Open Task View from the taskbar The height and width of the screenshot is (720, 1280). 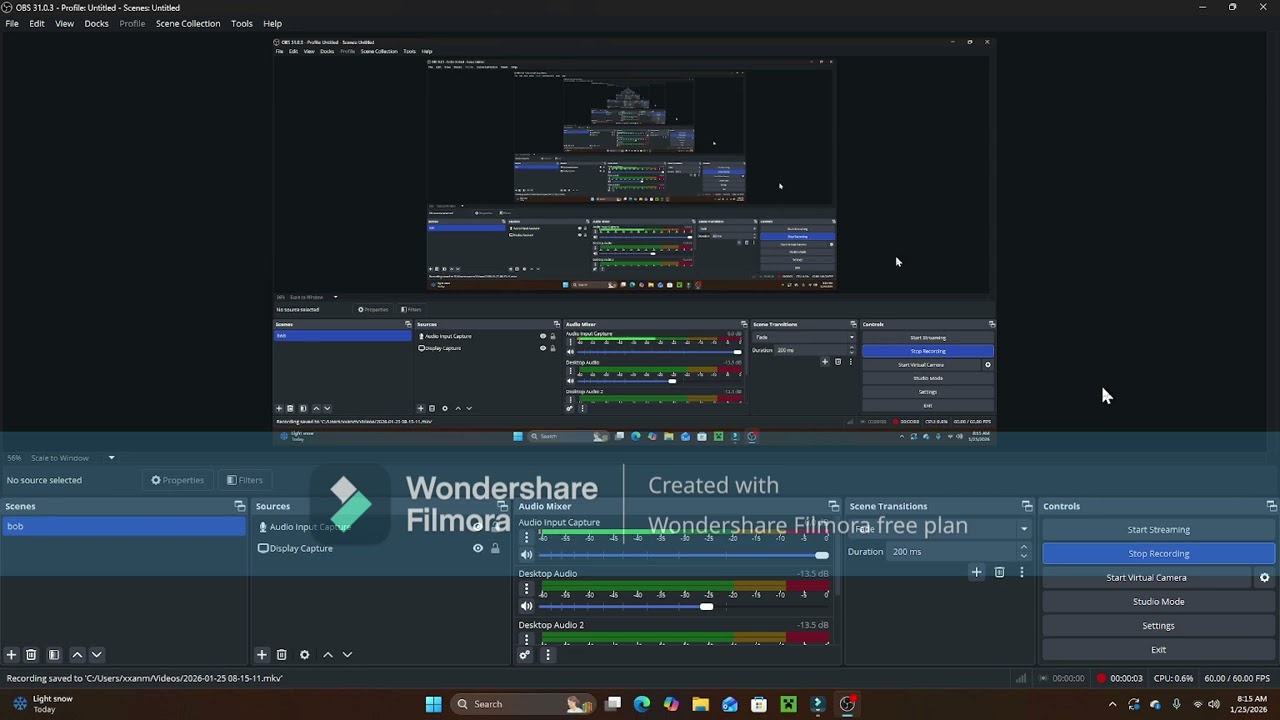(613, 704)
